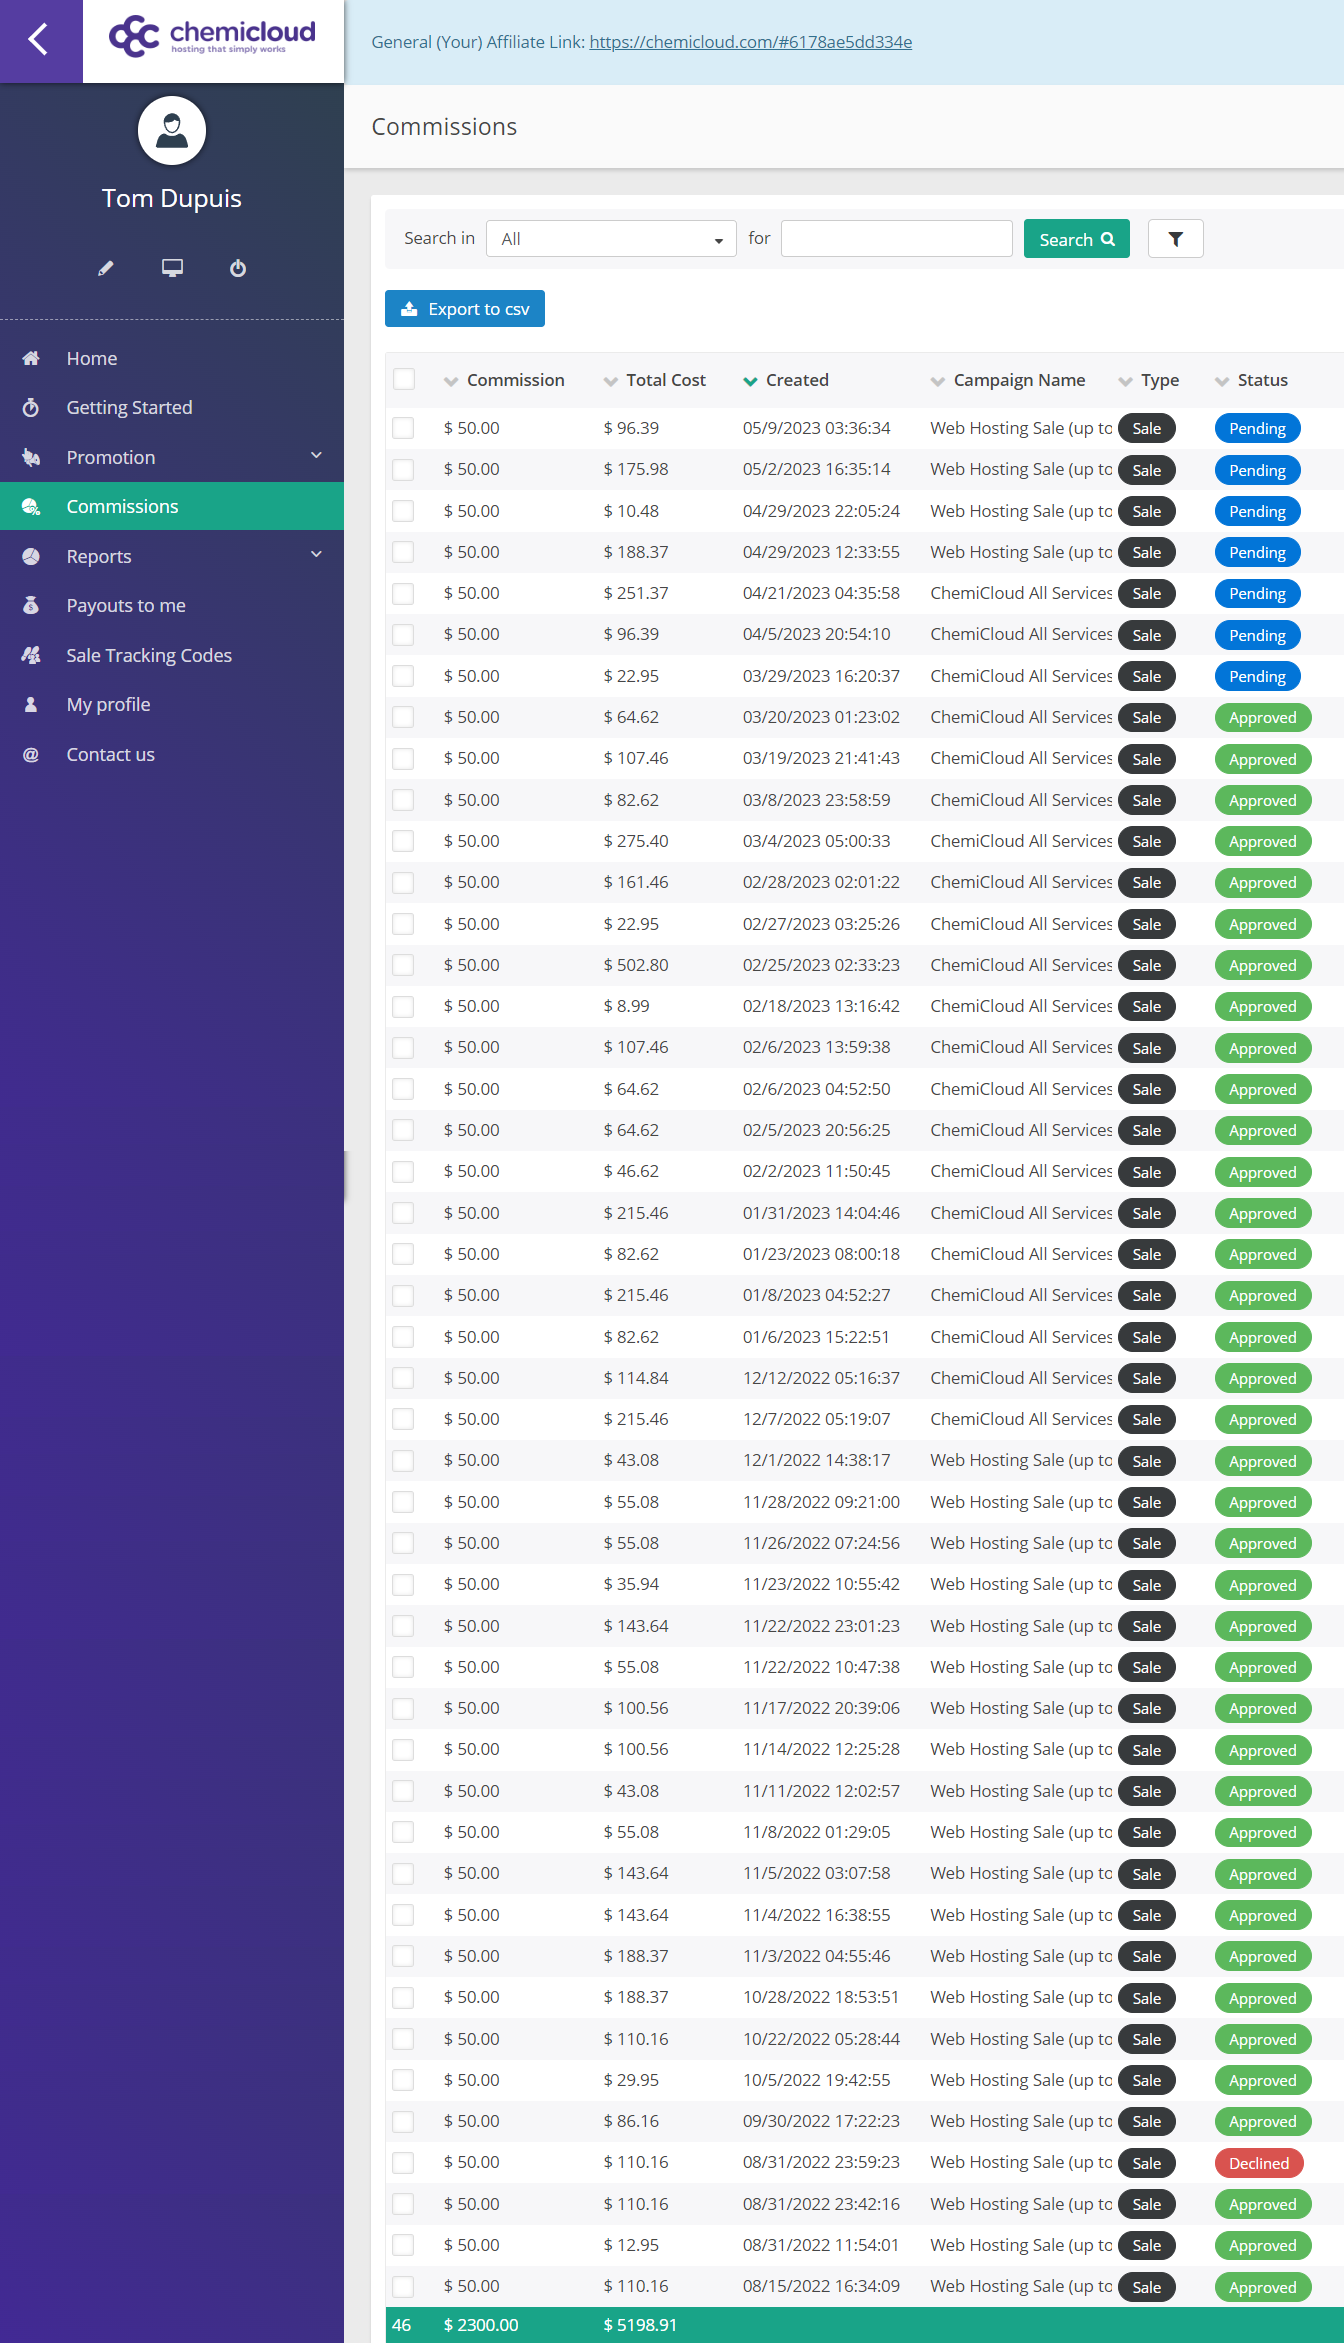Expand the Reports submenu chevron
Image resolution: width=1344 pixels, height=2343 pixels.
[316, 555]
